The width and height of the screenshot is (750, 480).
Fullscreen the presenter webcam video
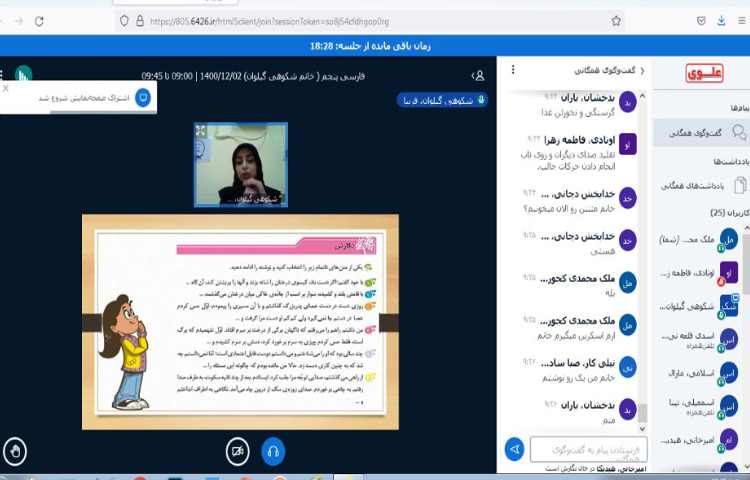pos(201,130)
